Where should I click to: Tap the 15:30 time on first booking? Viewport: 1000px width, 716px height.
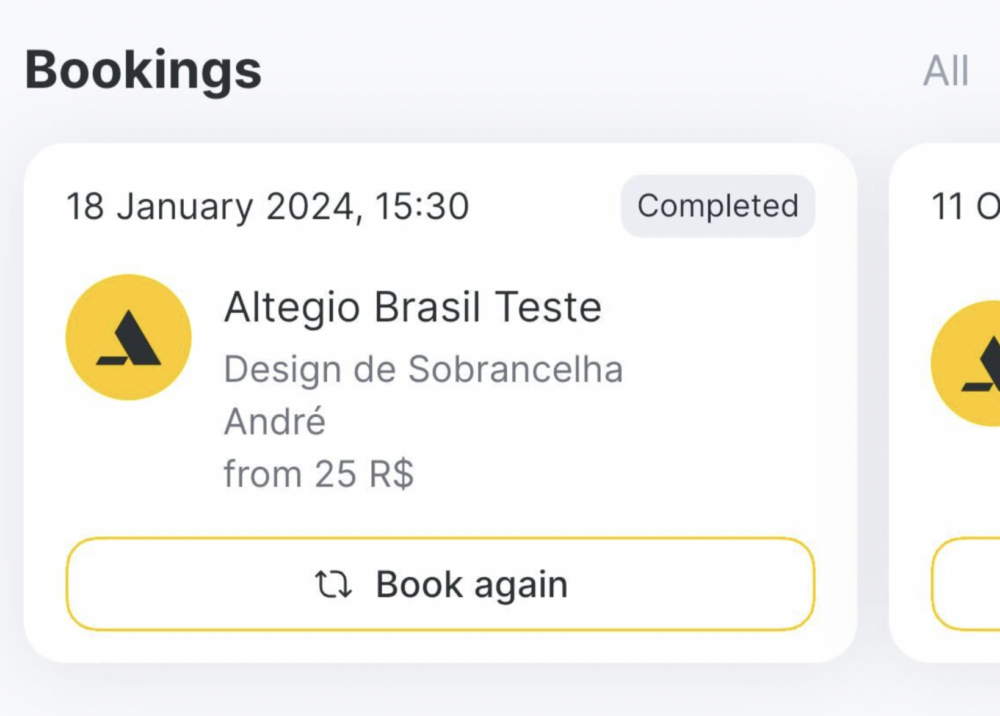point(422,207)
